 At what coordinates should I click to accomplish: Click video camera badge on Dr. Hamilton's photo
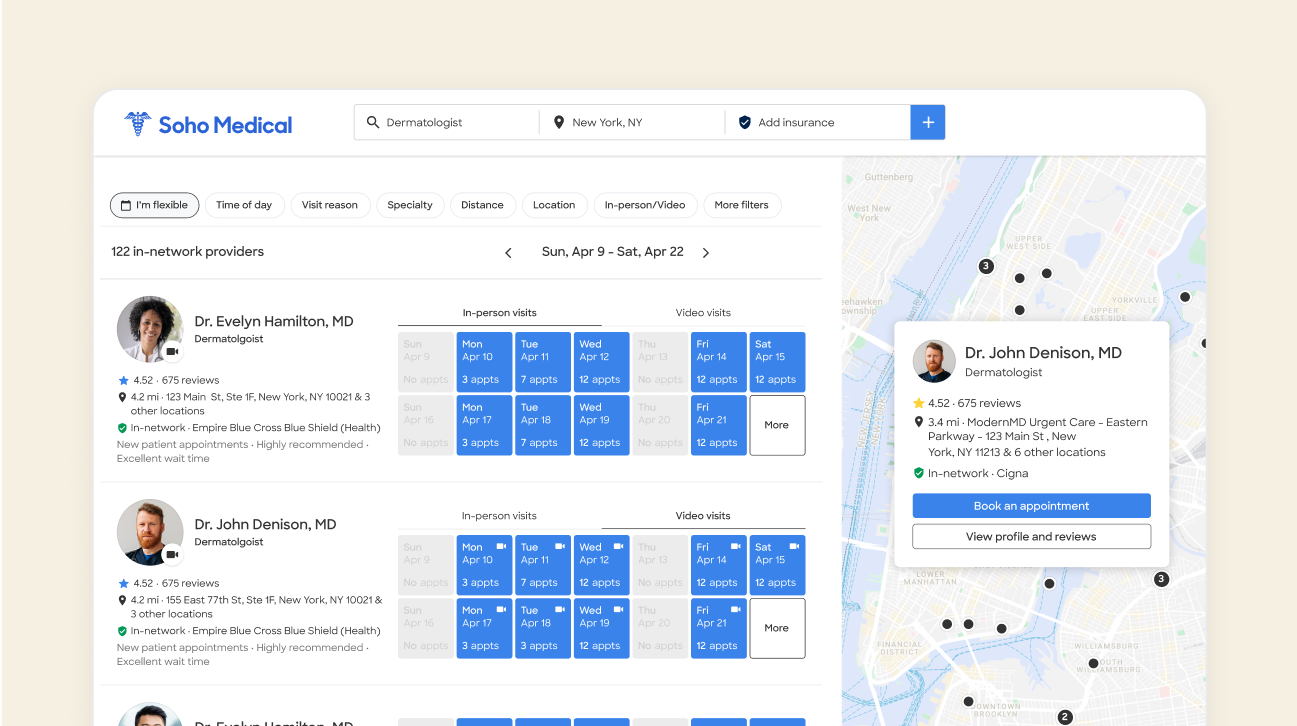[172, 351]
